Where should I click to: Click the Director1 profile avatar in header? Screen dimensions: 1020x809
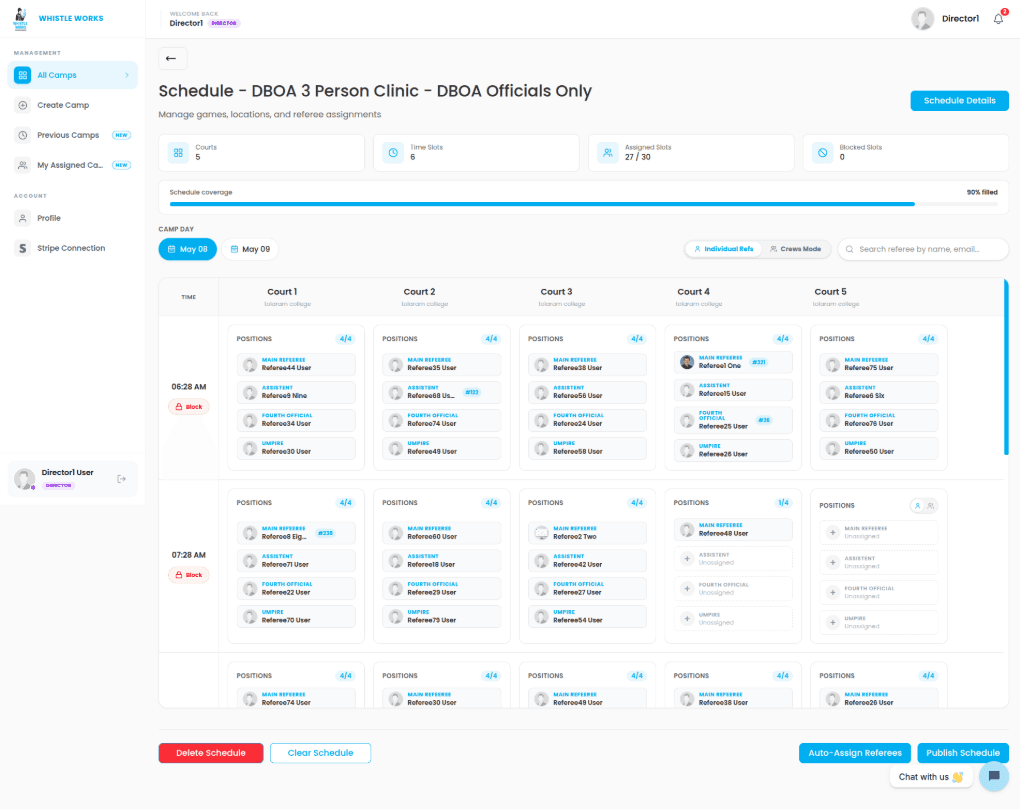point(922,19)
